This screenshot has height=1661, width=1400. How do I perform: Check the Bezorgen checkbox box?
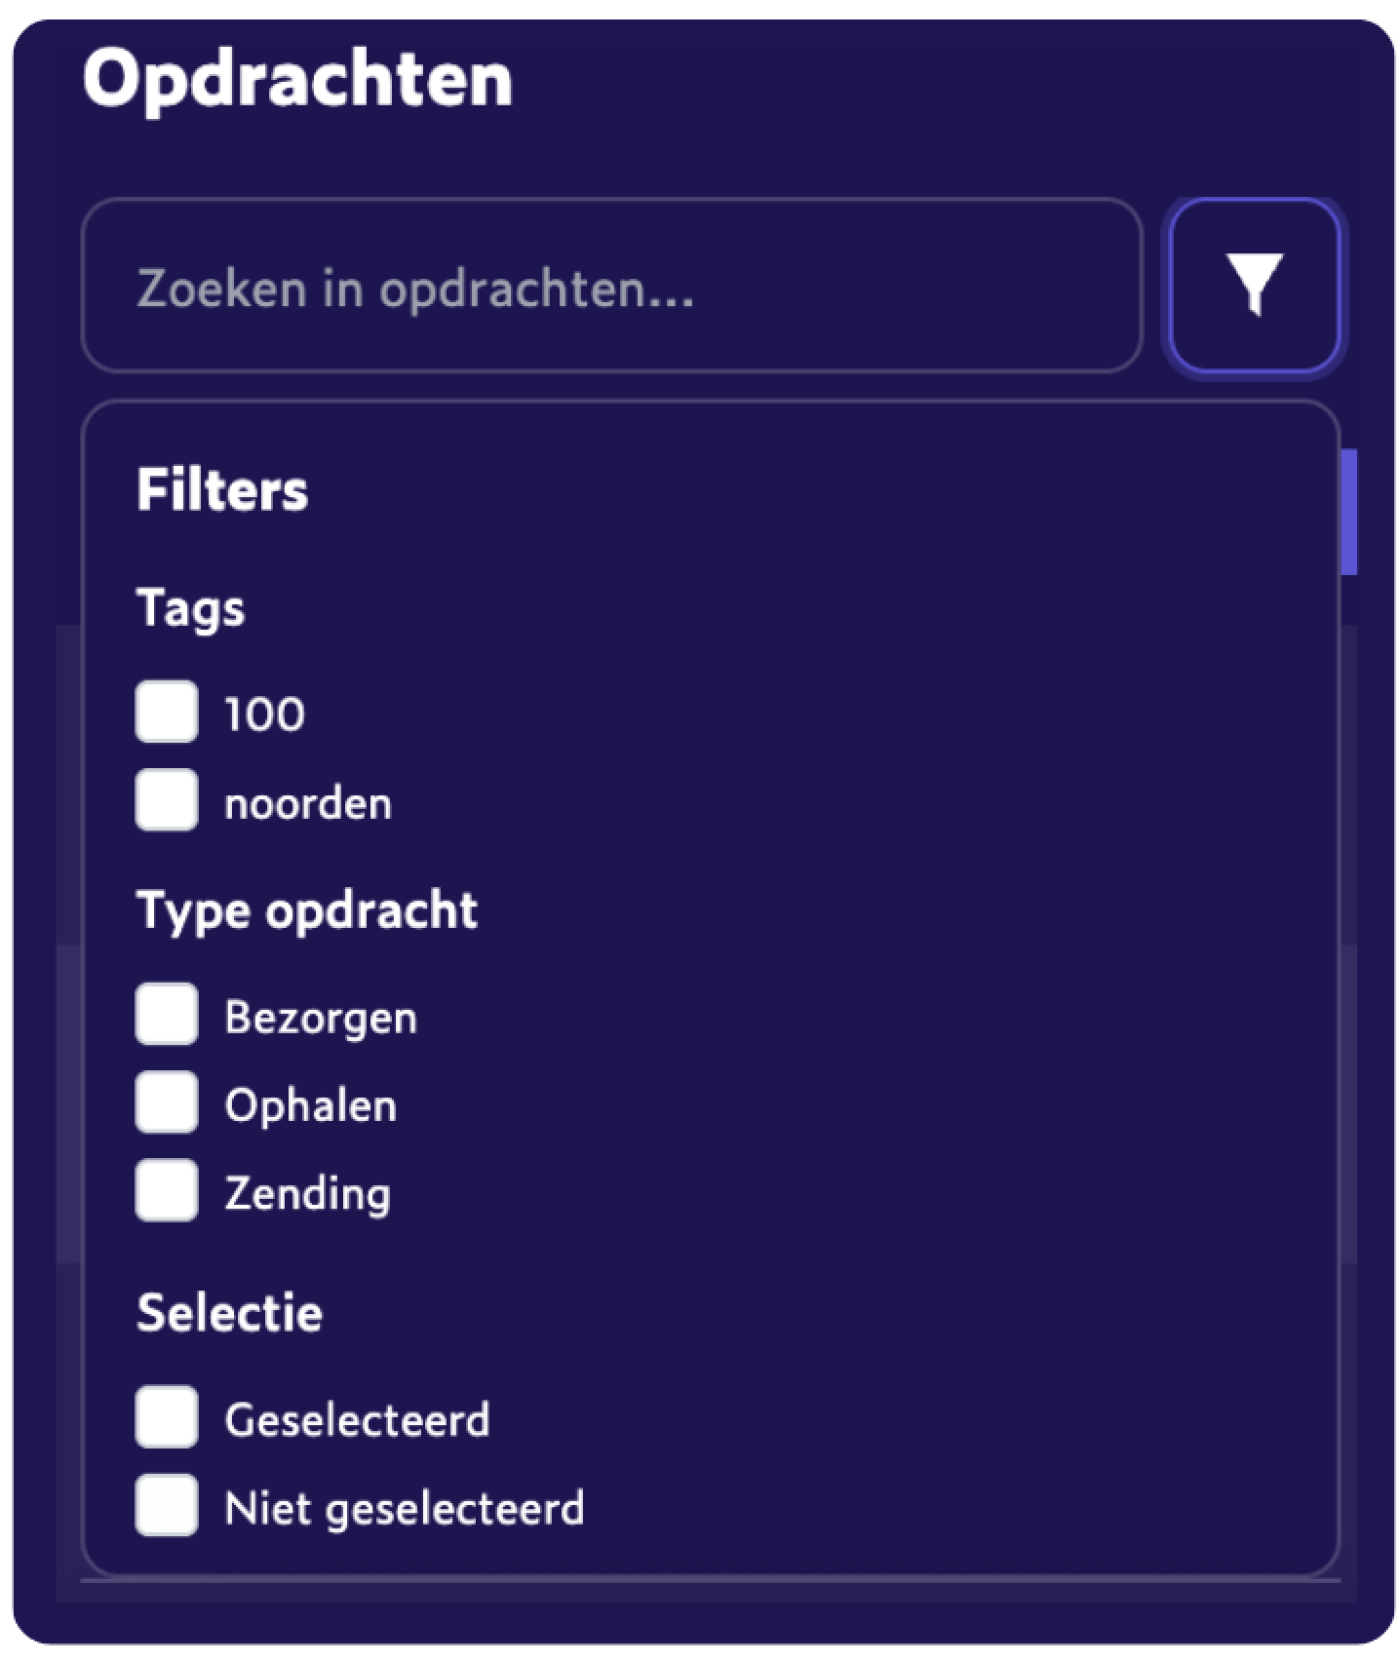(x=167, y=1014)
